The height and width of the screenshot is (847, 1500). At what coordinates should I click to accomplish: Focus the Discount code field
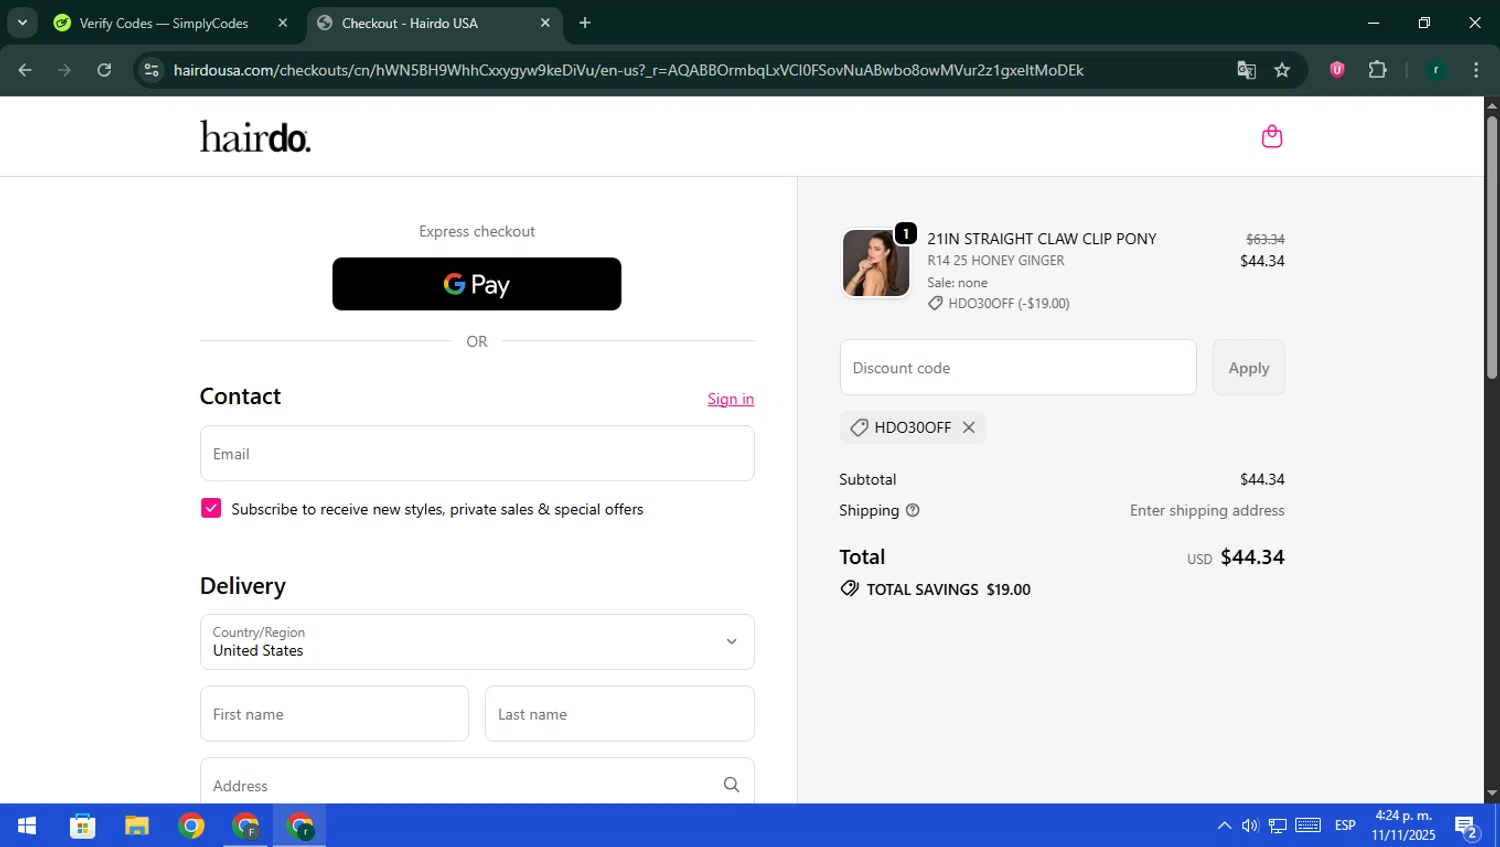pos(1018,367)
